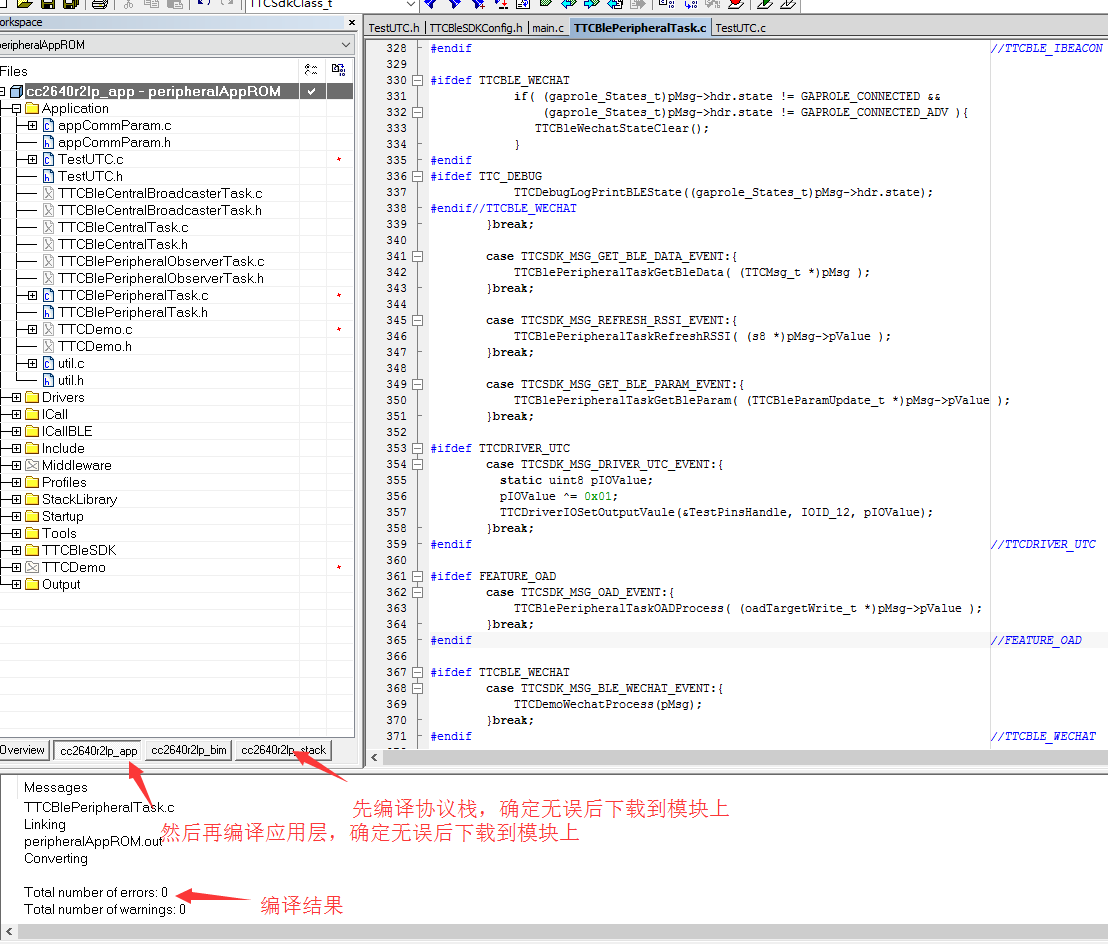
Task: Expand the Output folder
Action: pyautogui.click(x=16, y=584)
